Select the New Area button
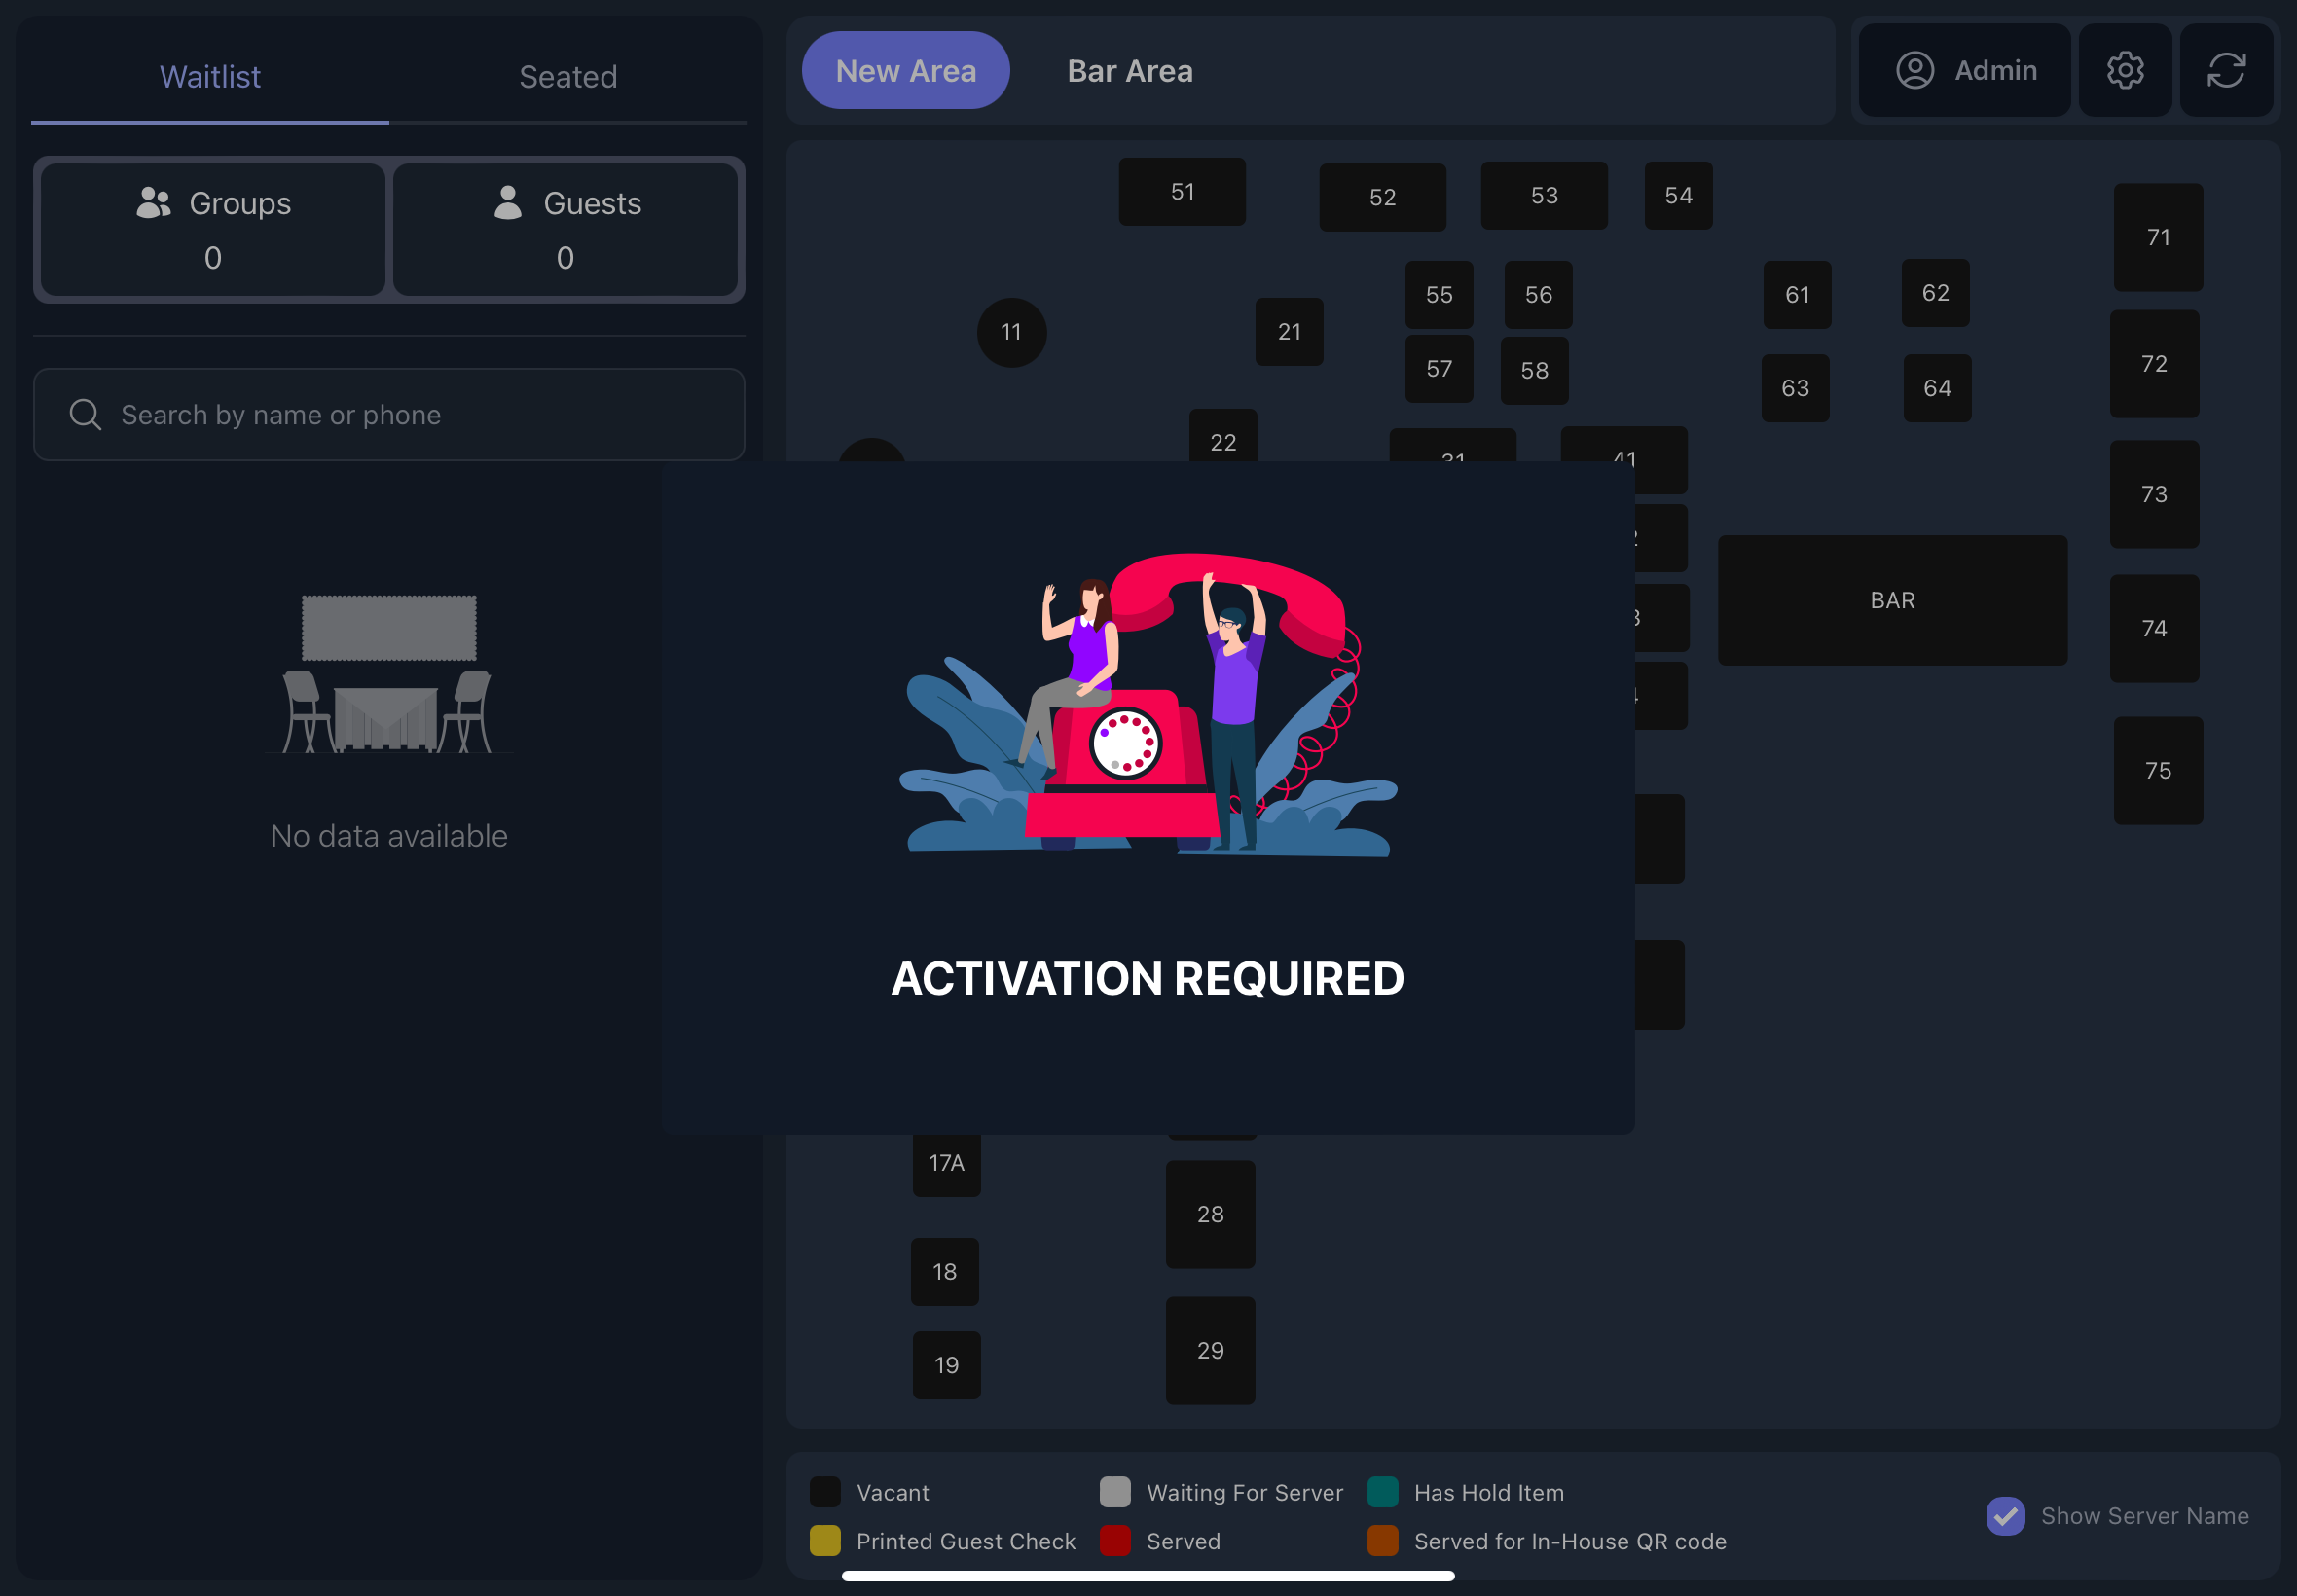 click(905, 71)
